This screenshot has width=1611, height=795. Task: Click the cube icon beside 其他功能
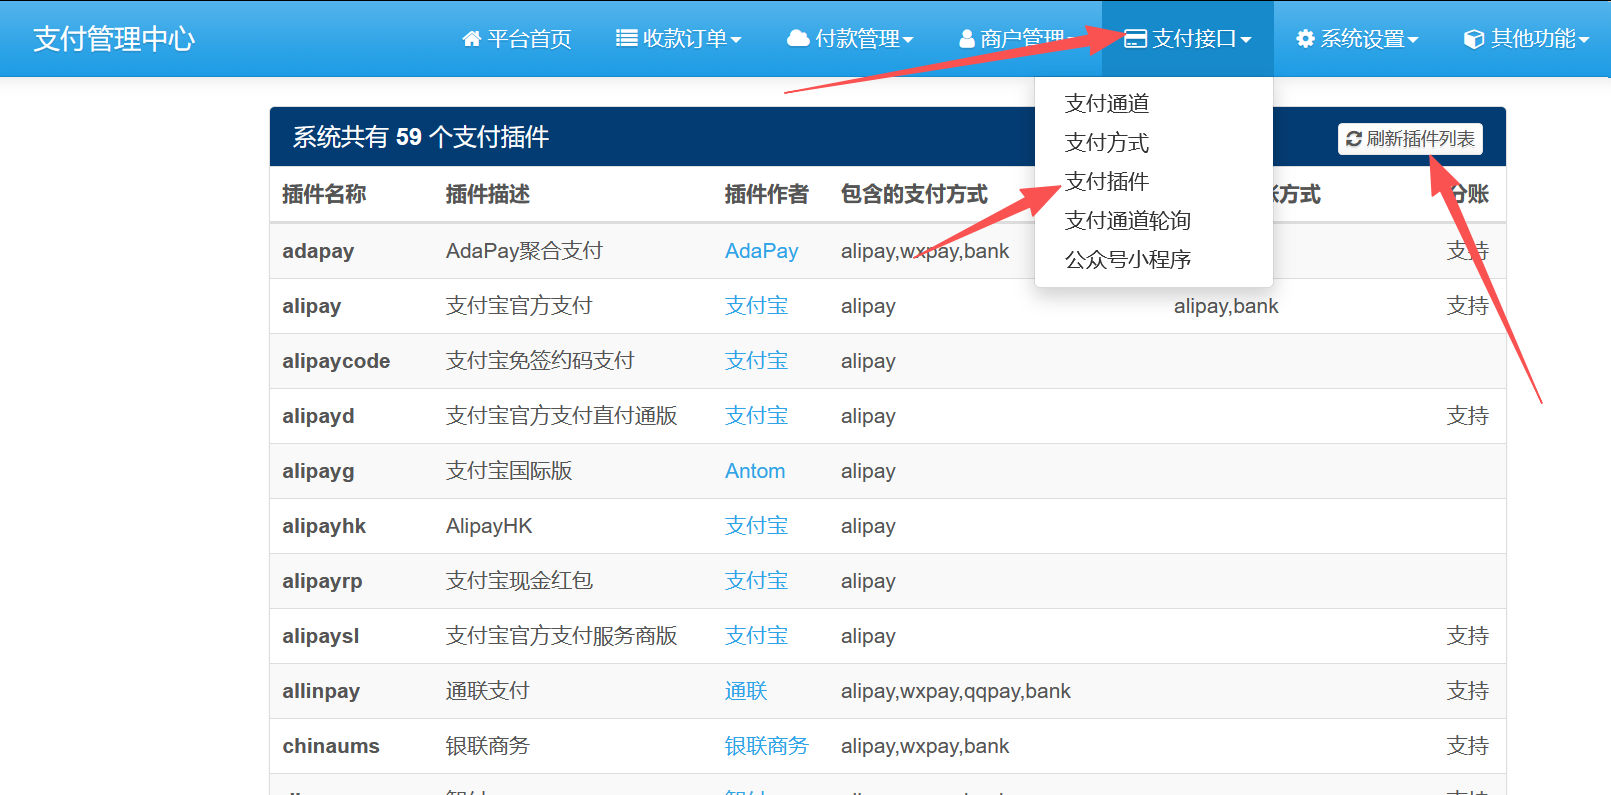pyautogui.click(x=1473, y=39)
